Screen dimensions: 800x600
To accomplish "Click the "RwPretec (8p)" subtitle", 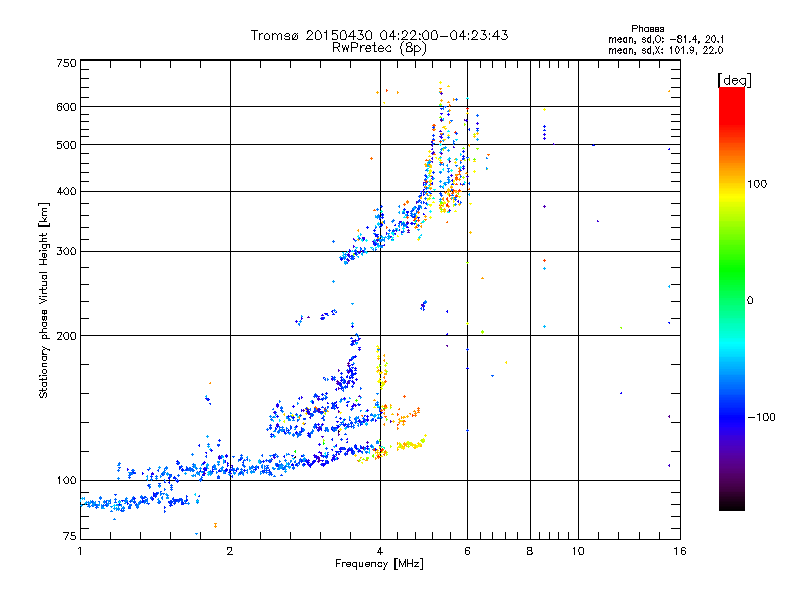I will coord(379,48).
